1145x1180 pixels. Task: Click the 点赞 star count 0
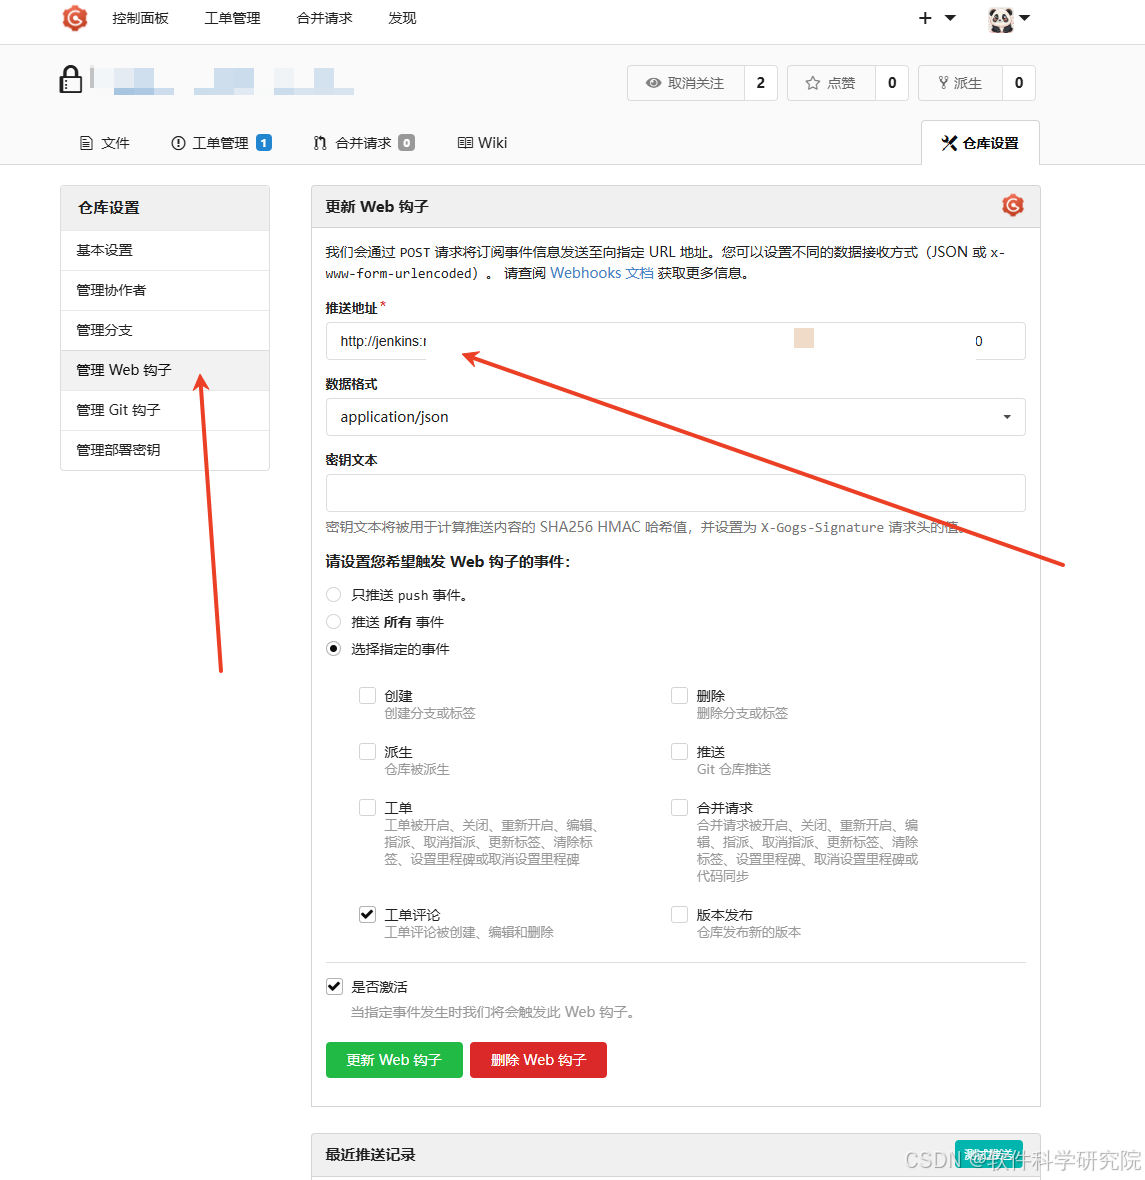click(892, 83)
